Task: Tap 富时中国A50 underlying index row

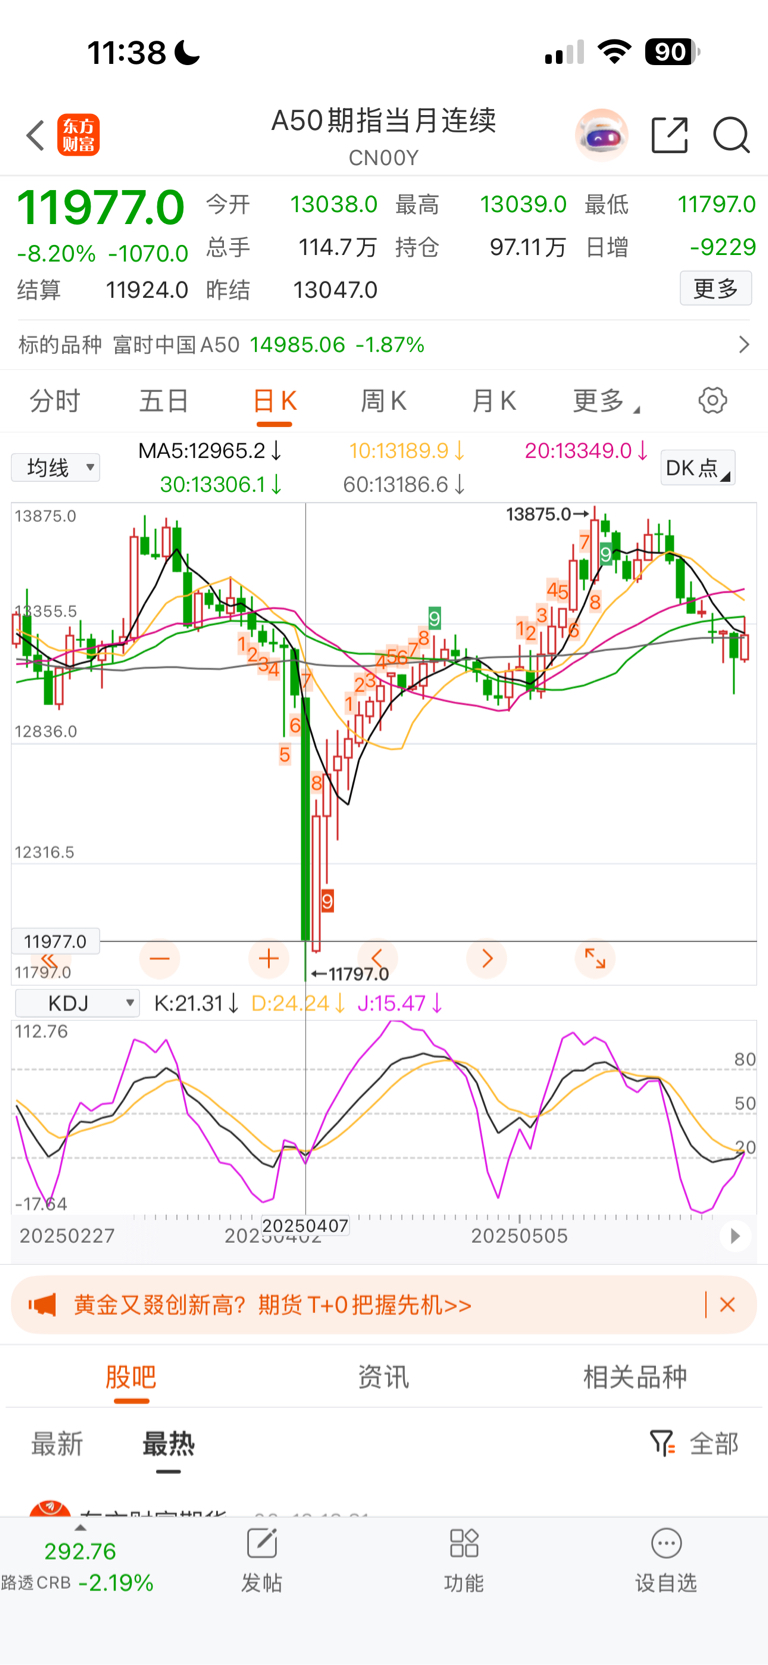Action: (384, 345)
